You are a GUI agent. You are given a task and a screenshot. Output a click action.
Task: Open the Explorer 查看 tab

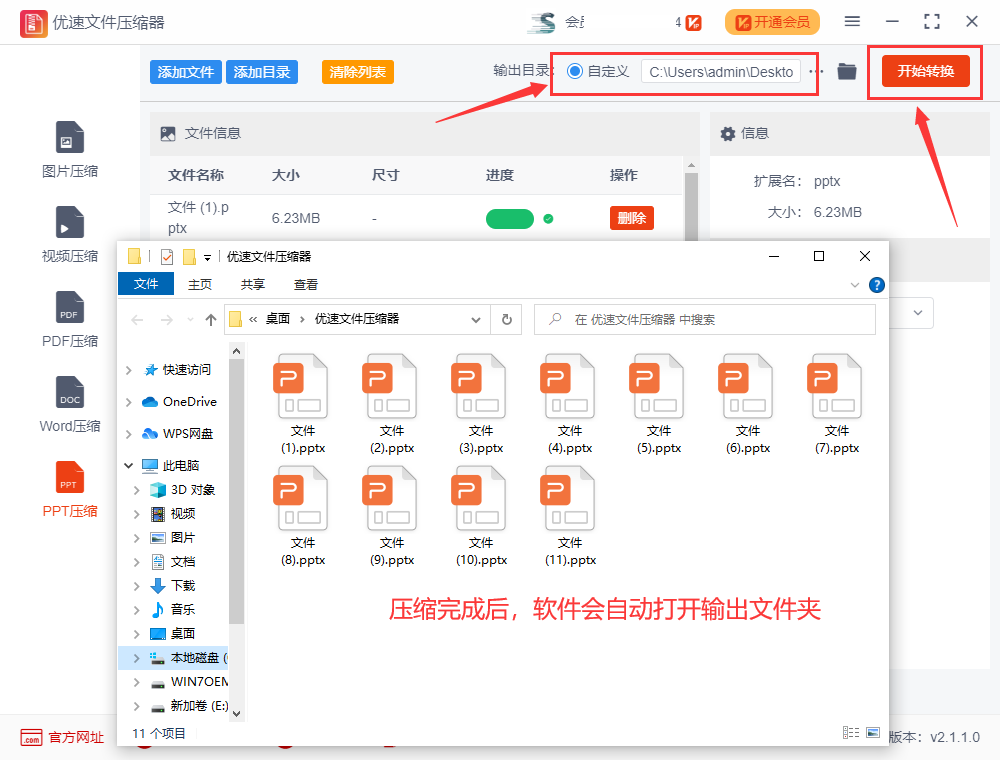click(305, 284)
